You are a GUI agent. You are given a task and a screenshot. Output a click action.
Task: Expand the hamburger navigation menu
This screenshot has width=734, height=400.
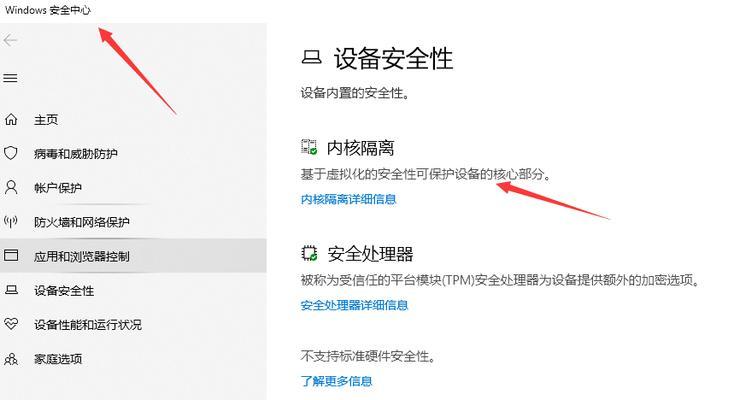tap(10, 78)
